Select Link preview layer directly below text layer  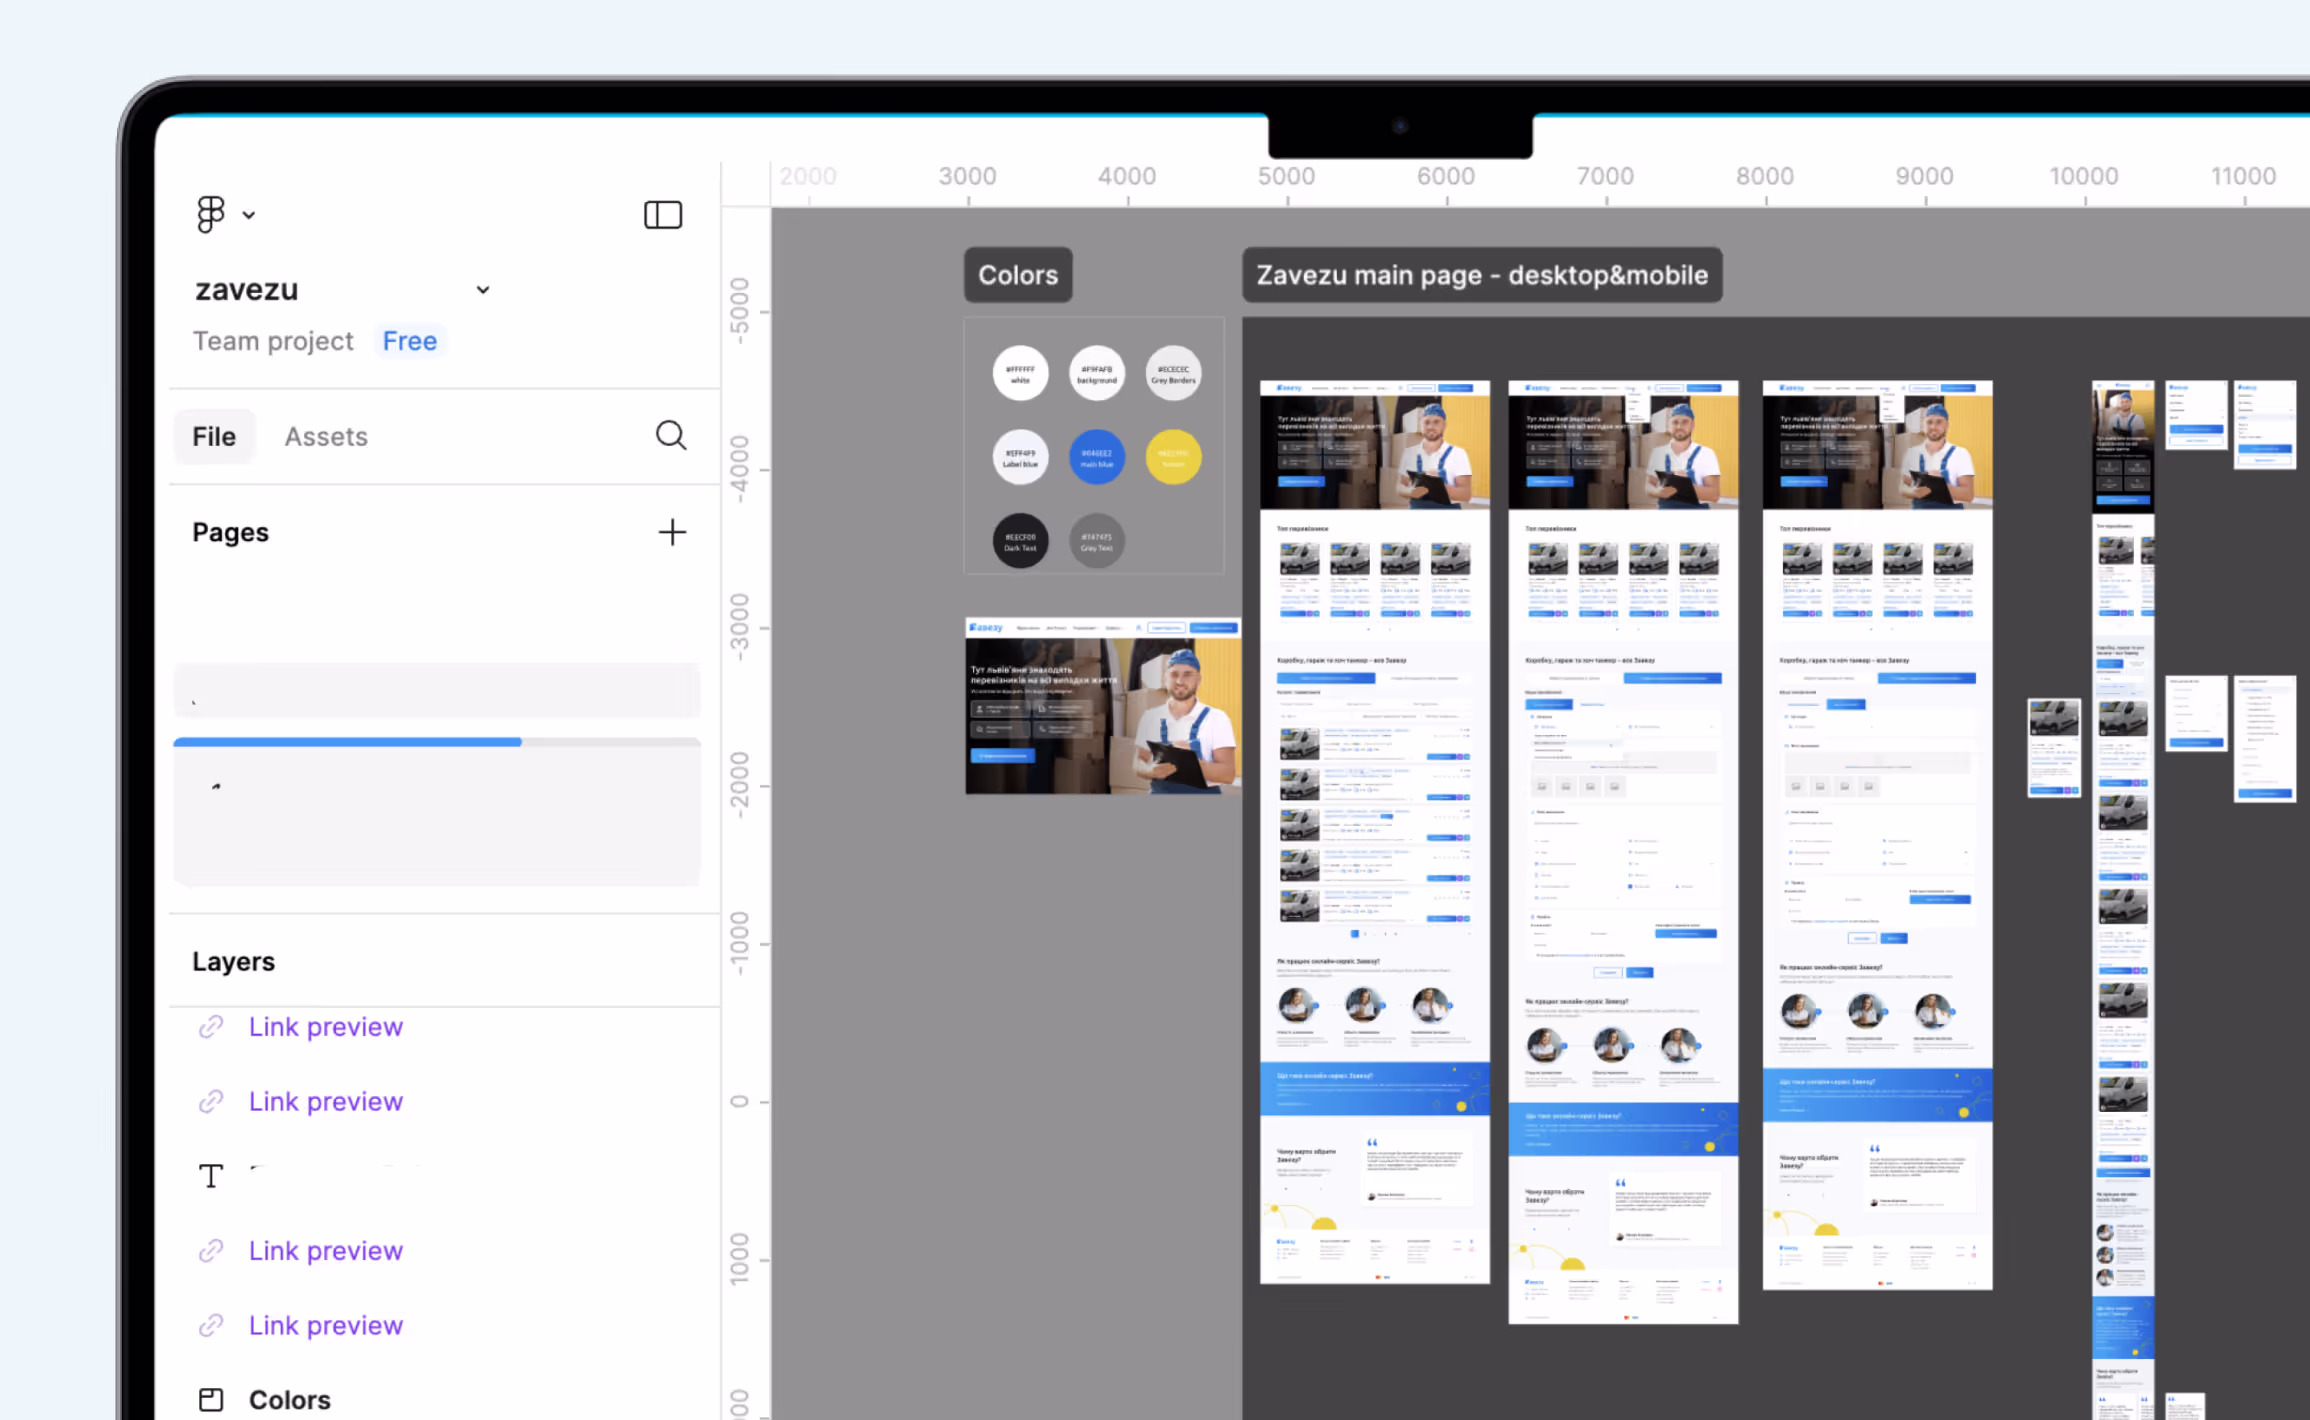point(326,1251)
